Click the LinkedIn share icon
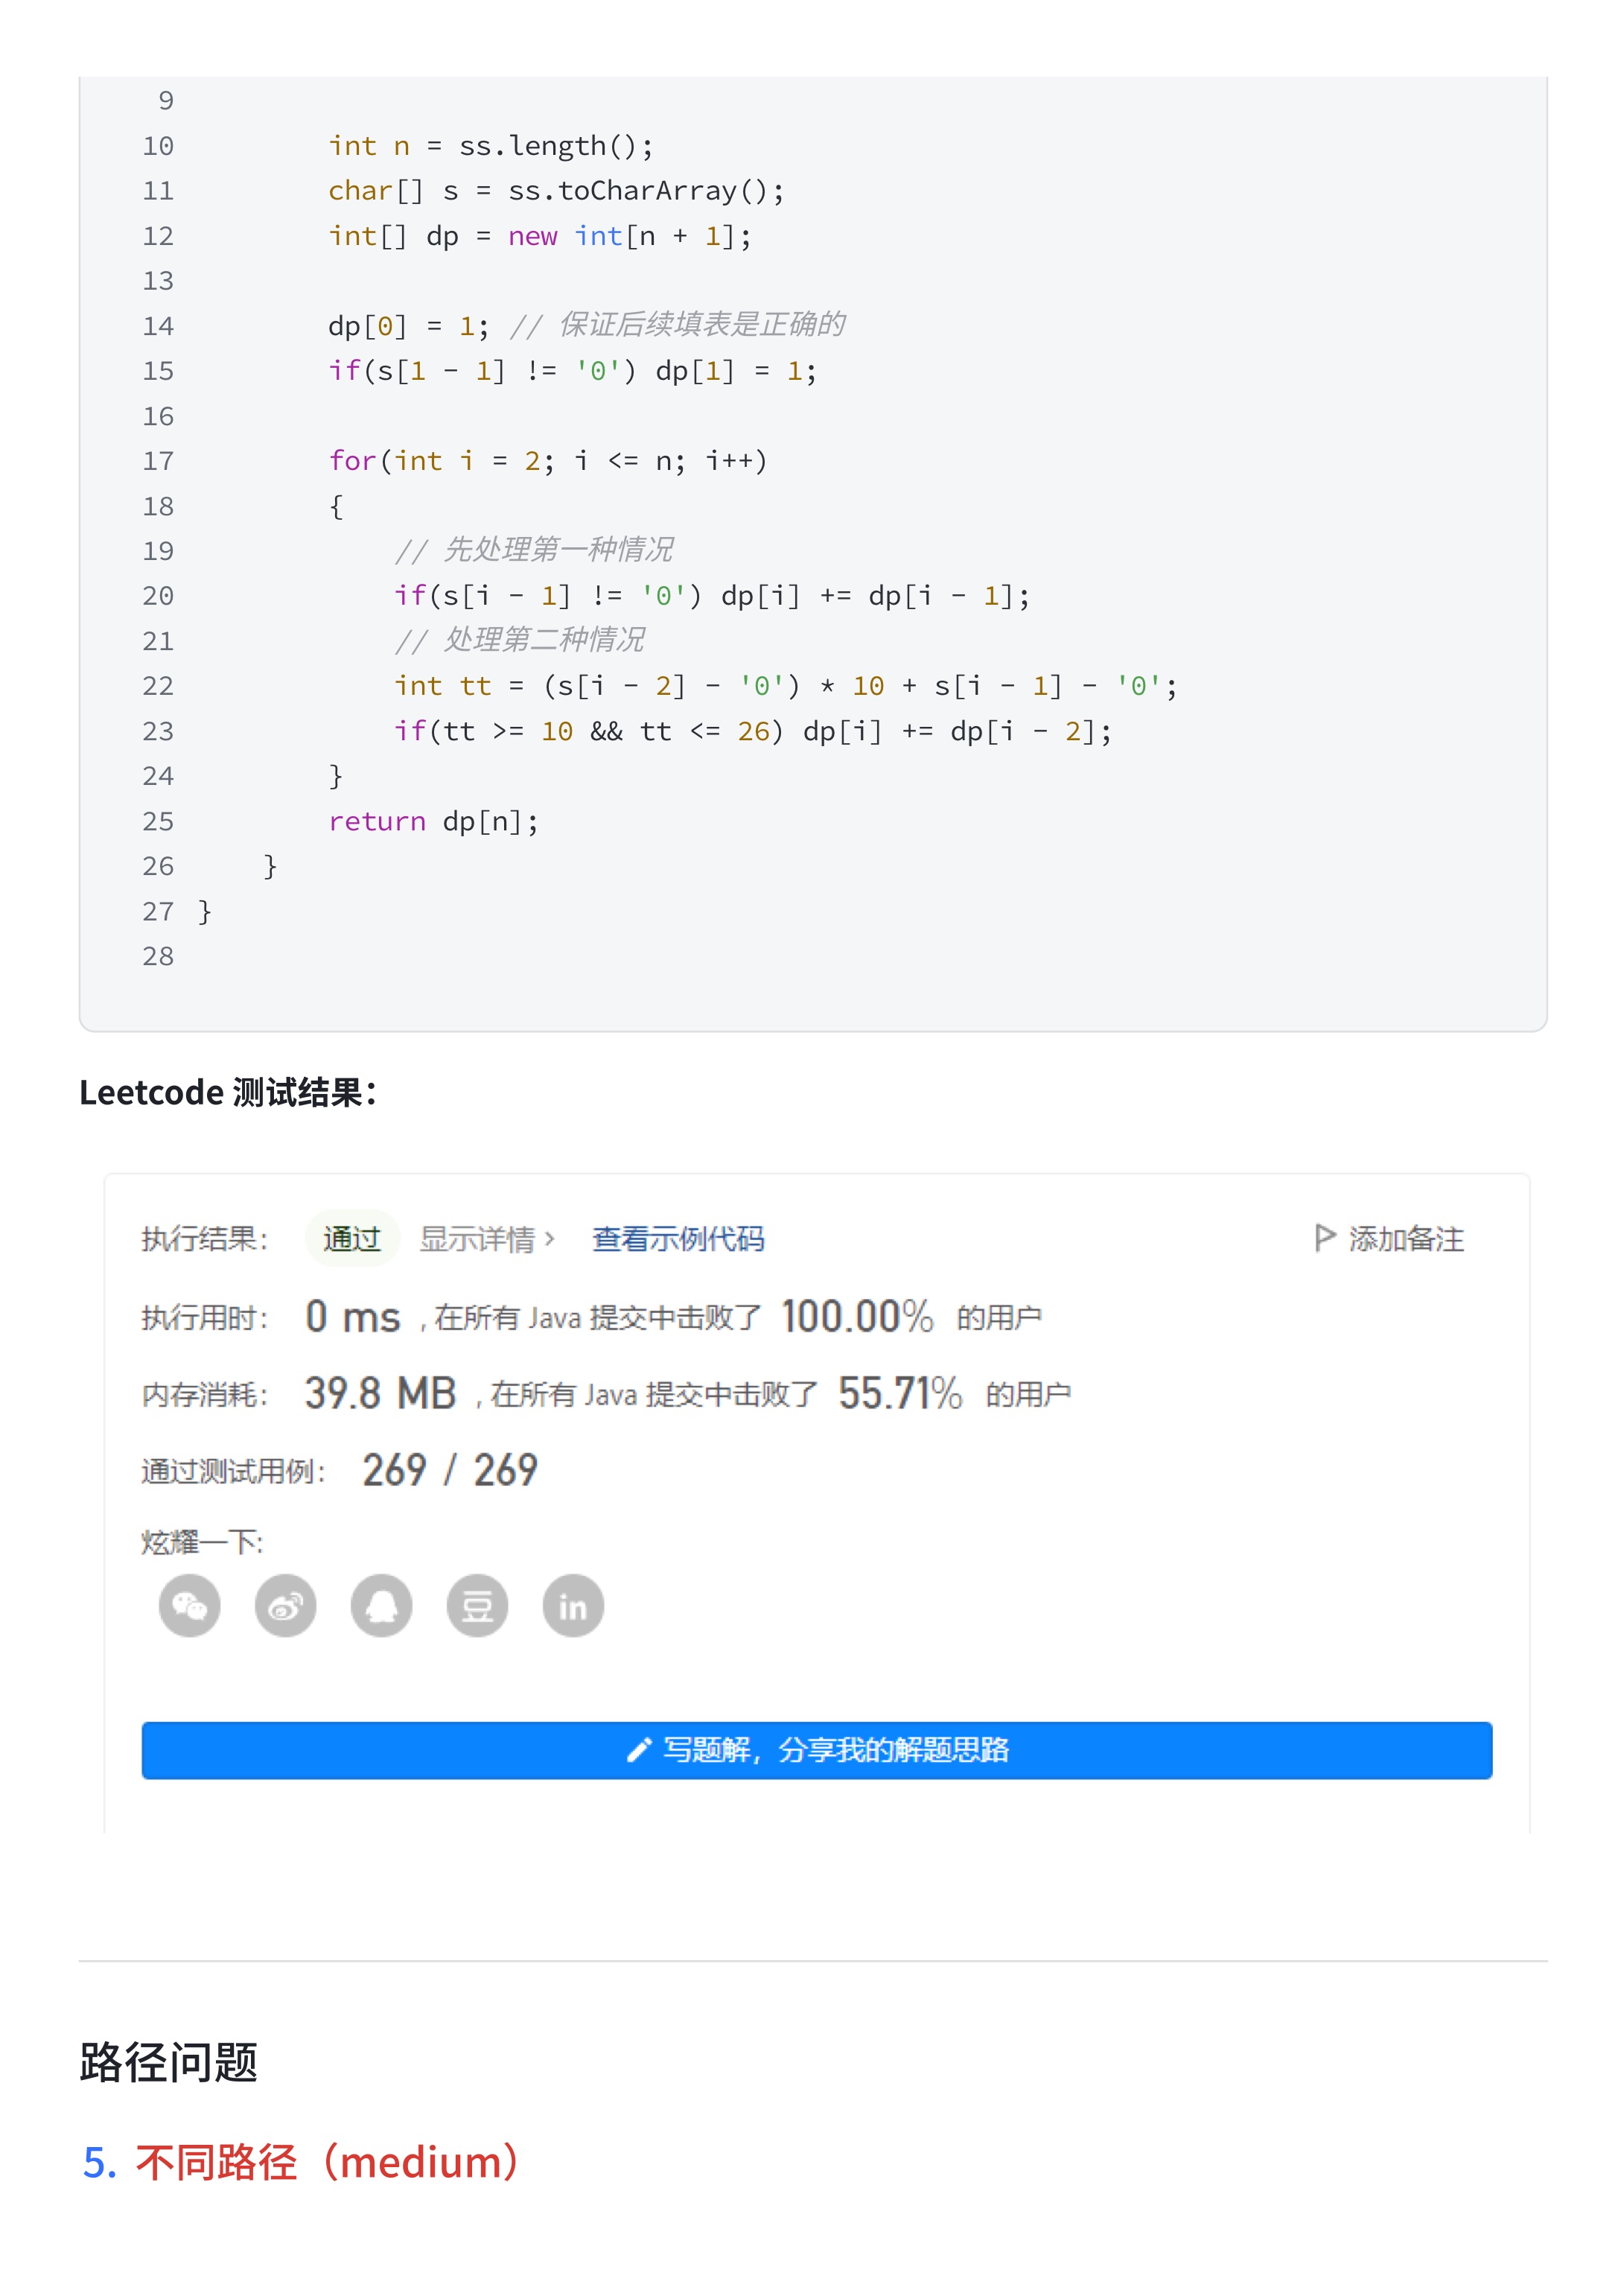 [x=573, y=1606]
